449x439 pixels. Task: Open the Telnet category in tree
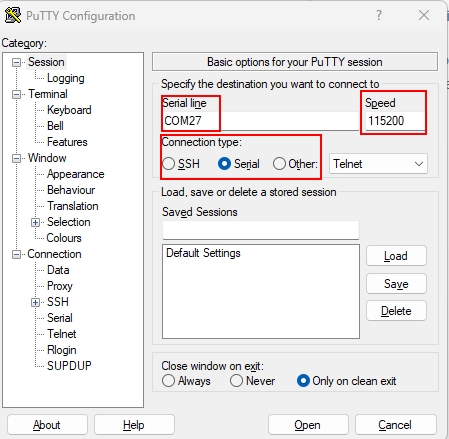[62, 334]
